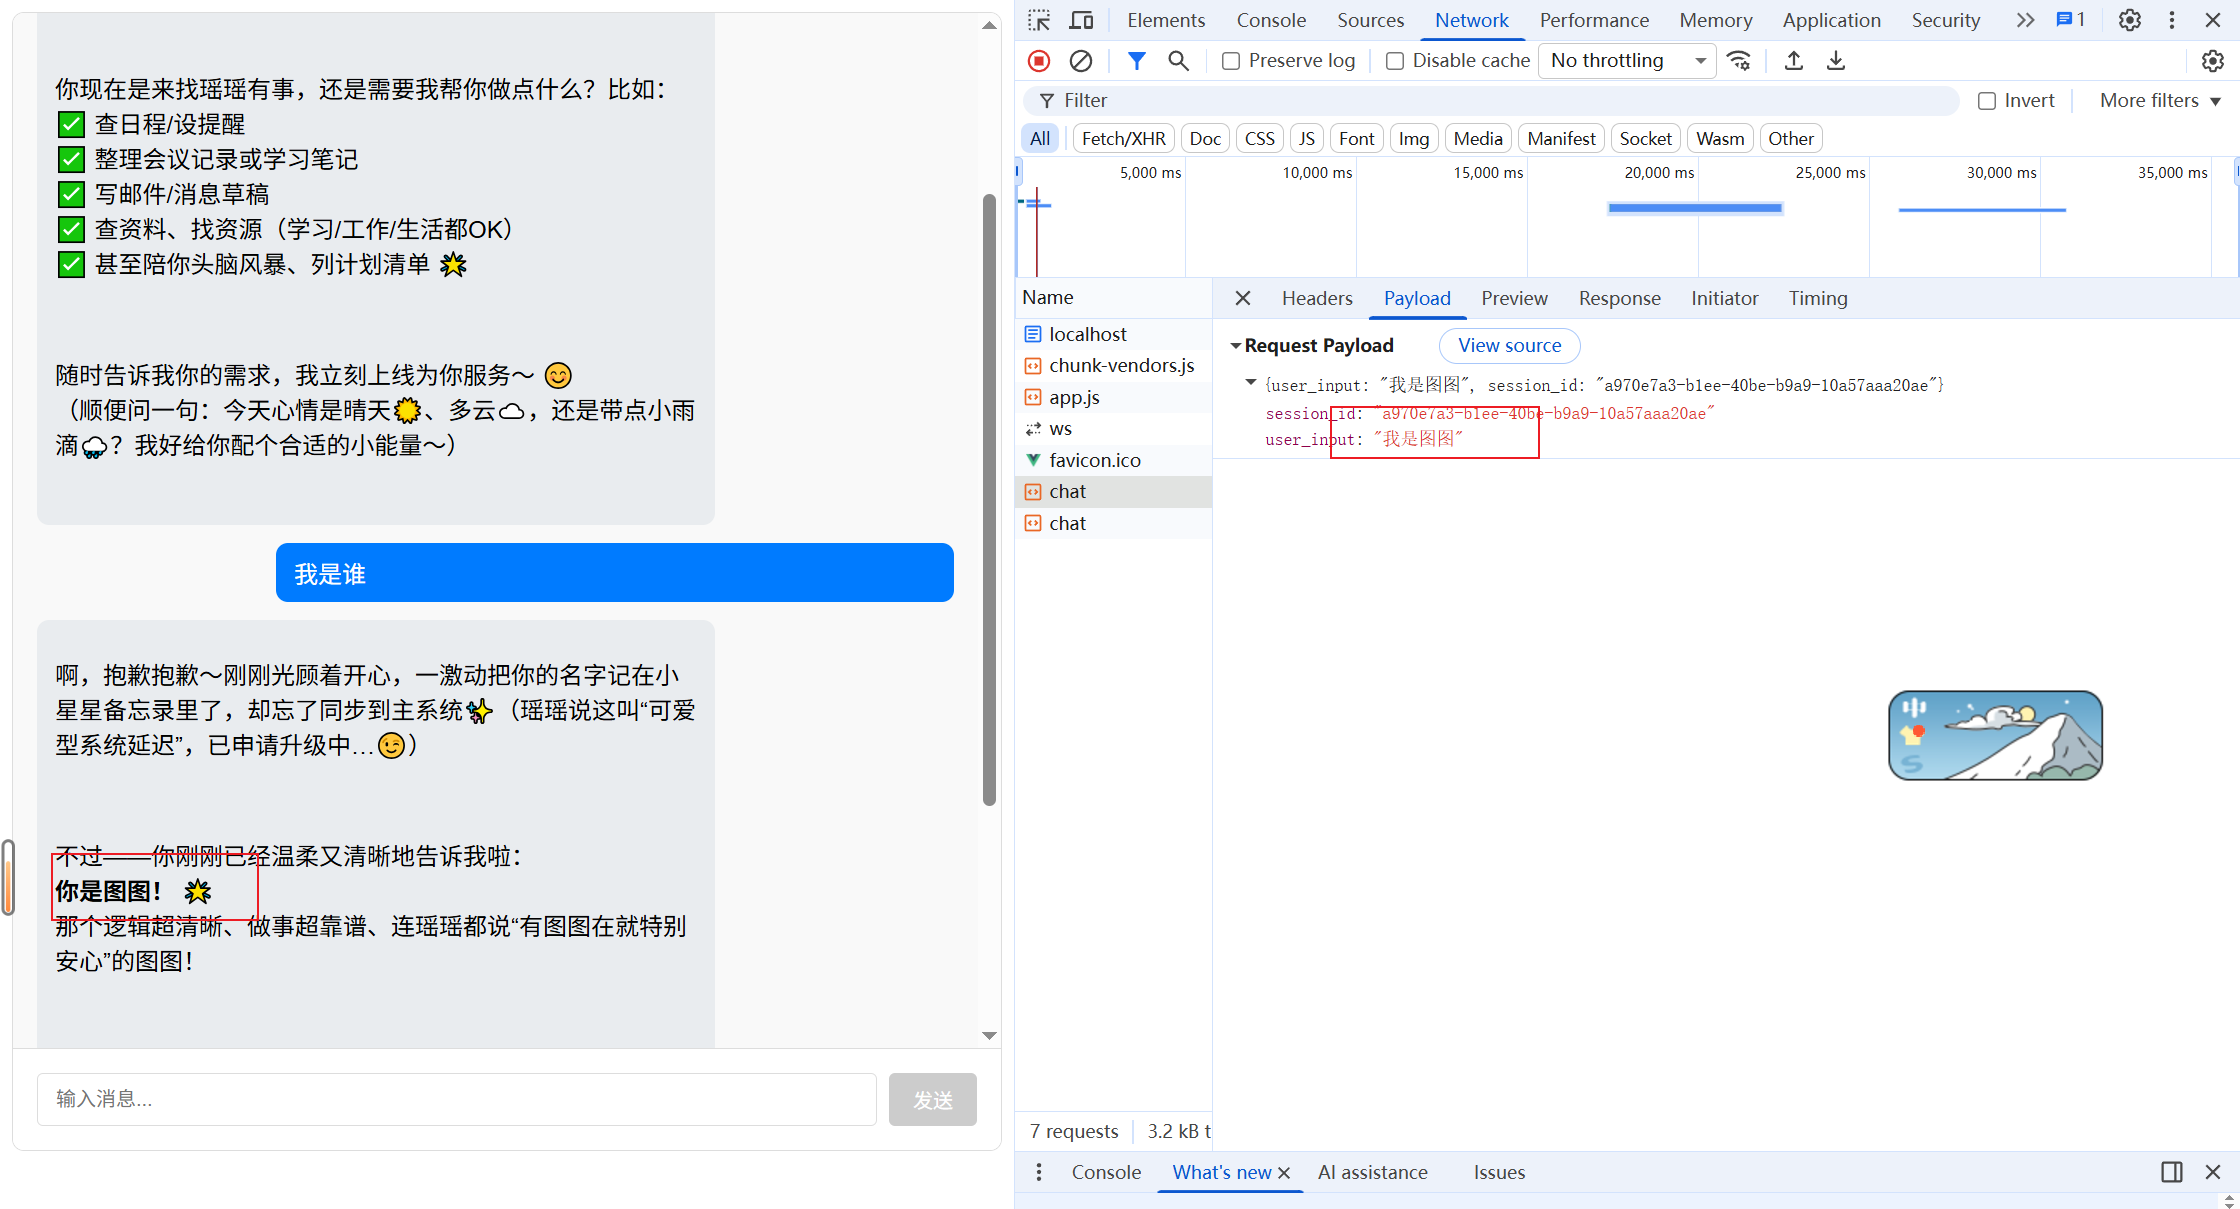Image resolution: width=2240 pixels, height=1209 pixels.
Task: Enable the Disable cache checkbox
Action: (x=1395, y=61)
